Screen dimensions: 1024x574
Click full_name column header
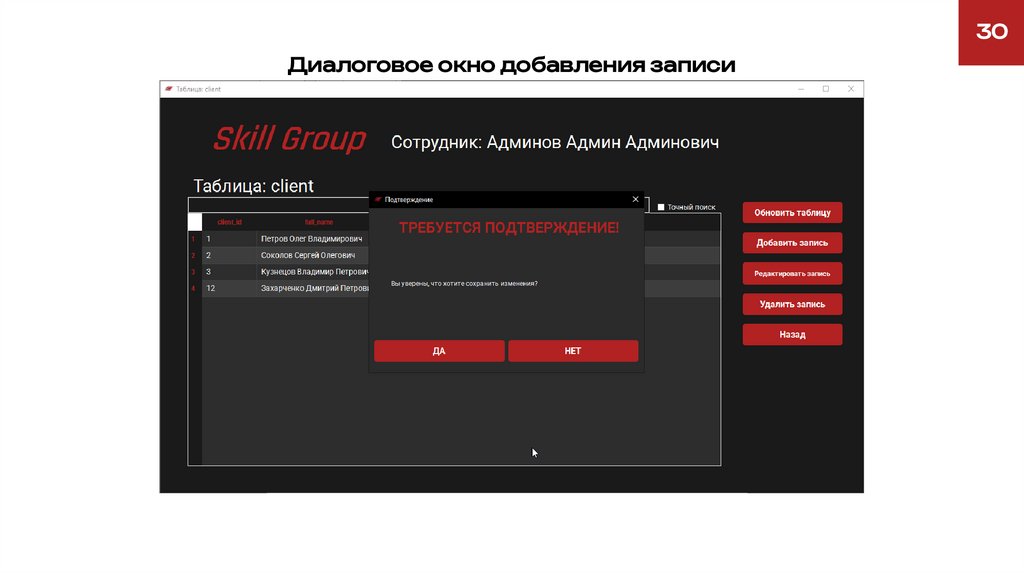pyautogui.click(x=319, y=222)
